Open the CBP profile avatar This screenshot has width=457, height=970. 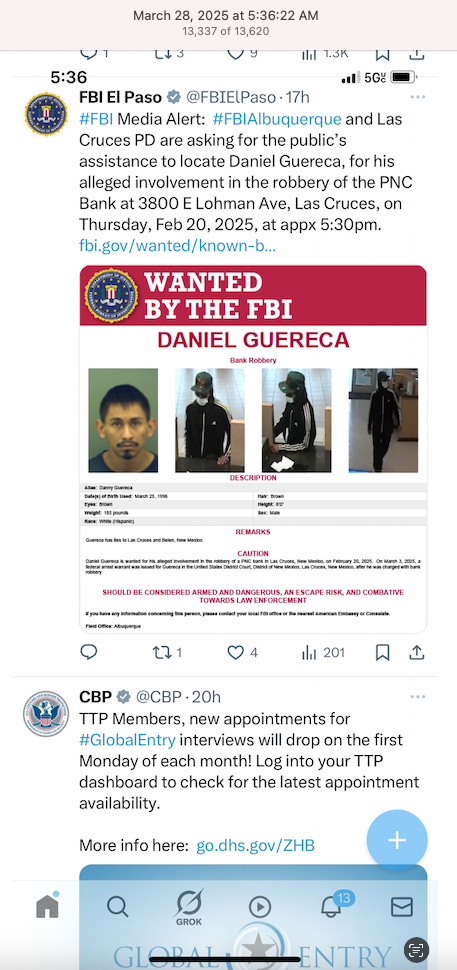pyautogui.click(x=46, y=713)
